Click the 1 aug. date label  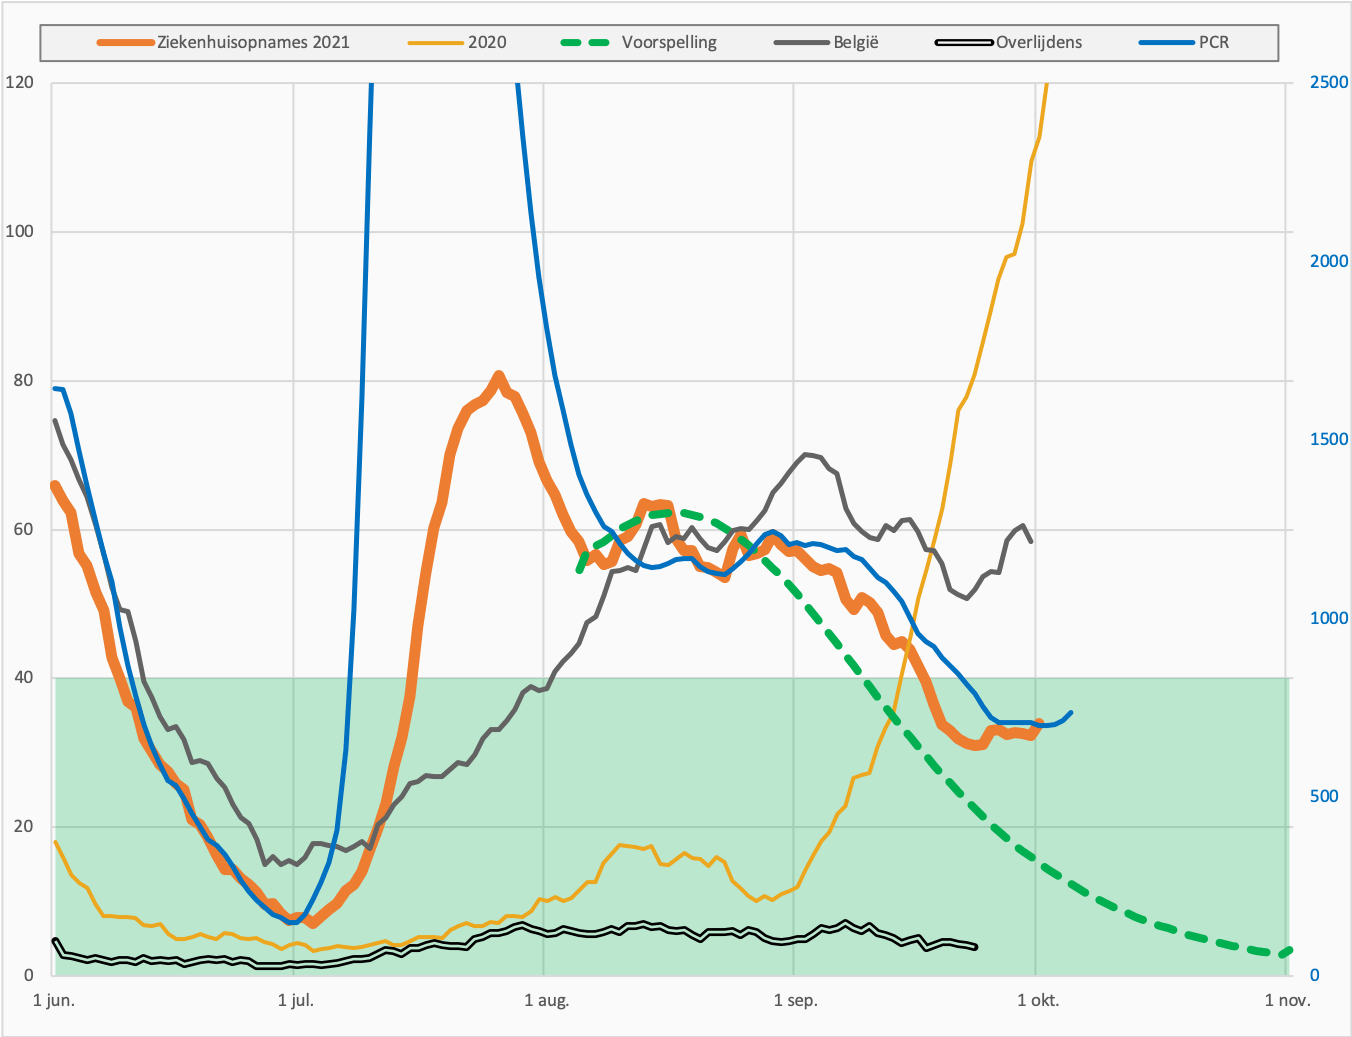pos(546,1000)
